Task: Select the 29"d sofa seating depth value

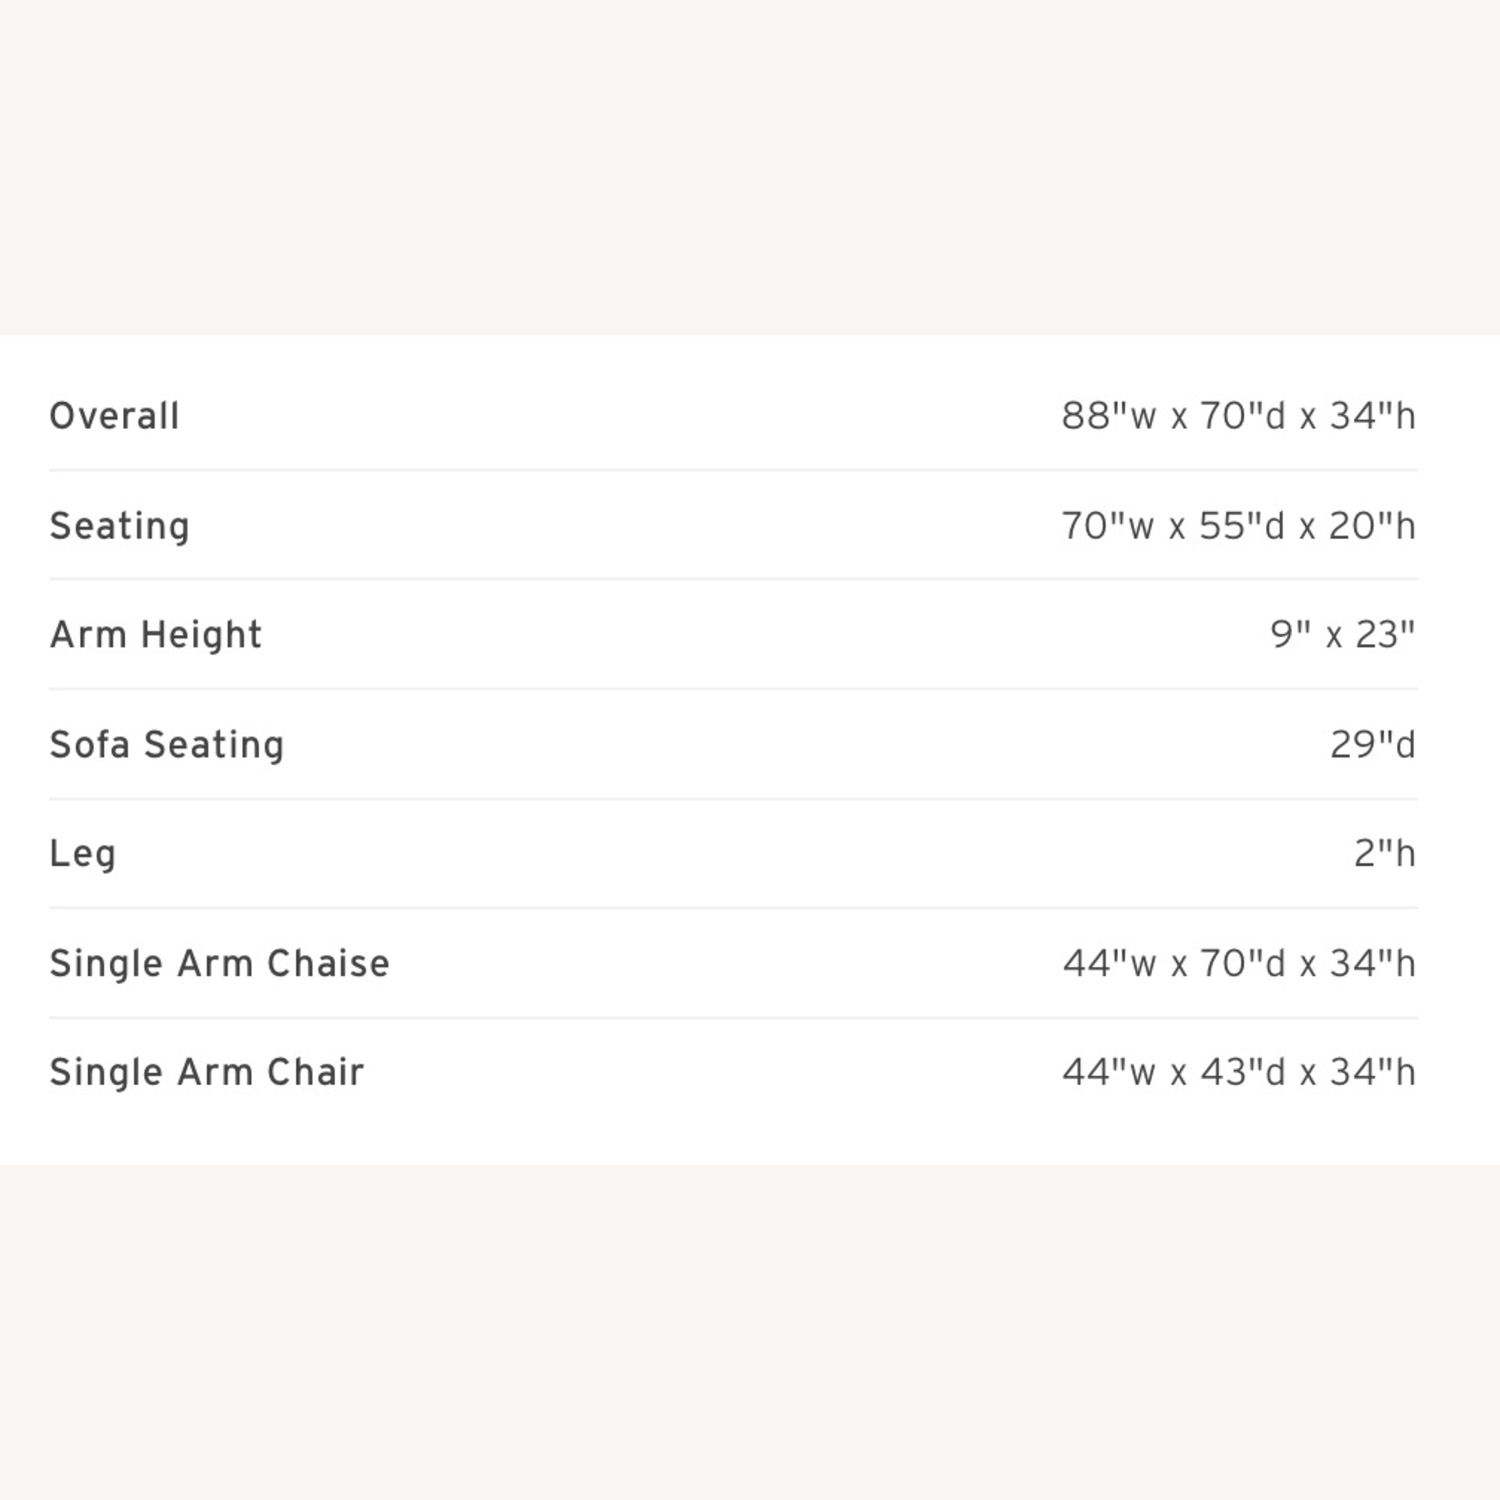Action: [1372, 745]
